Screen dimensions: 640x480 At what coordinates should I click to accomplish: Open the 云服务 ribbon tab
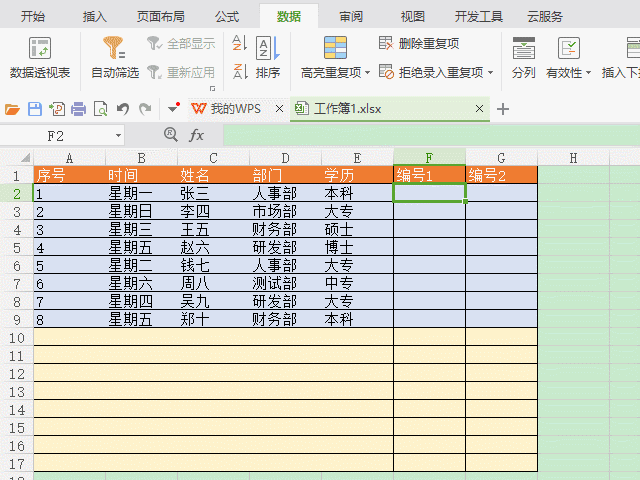click(545, 16)
